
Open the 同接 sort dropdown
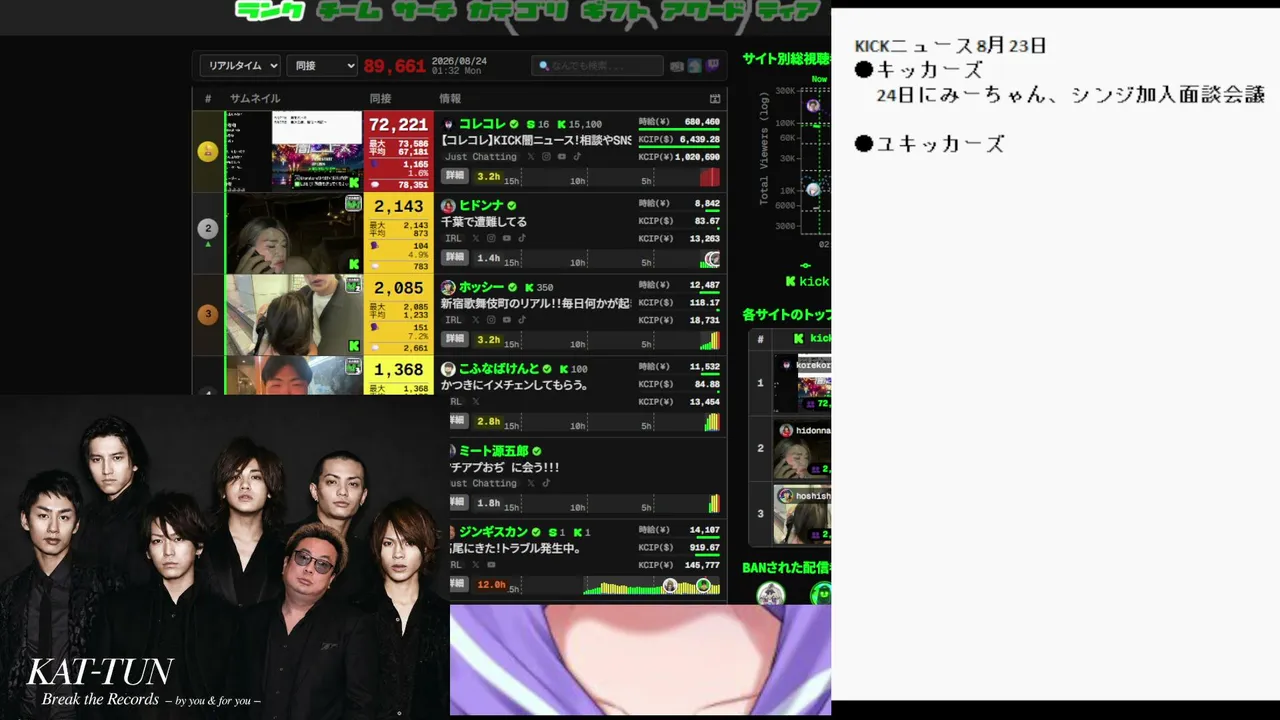tap(322, 66)
